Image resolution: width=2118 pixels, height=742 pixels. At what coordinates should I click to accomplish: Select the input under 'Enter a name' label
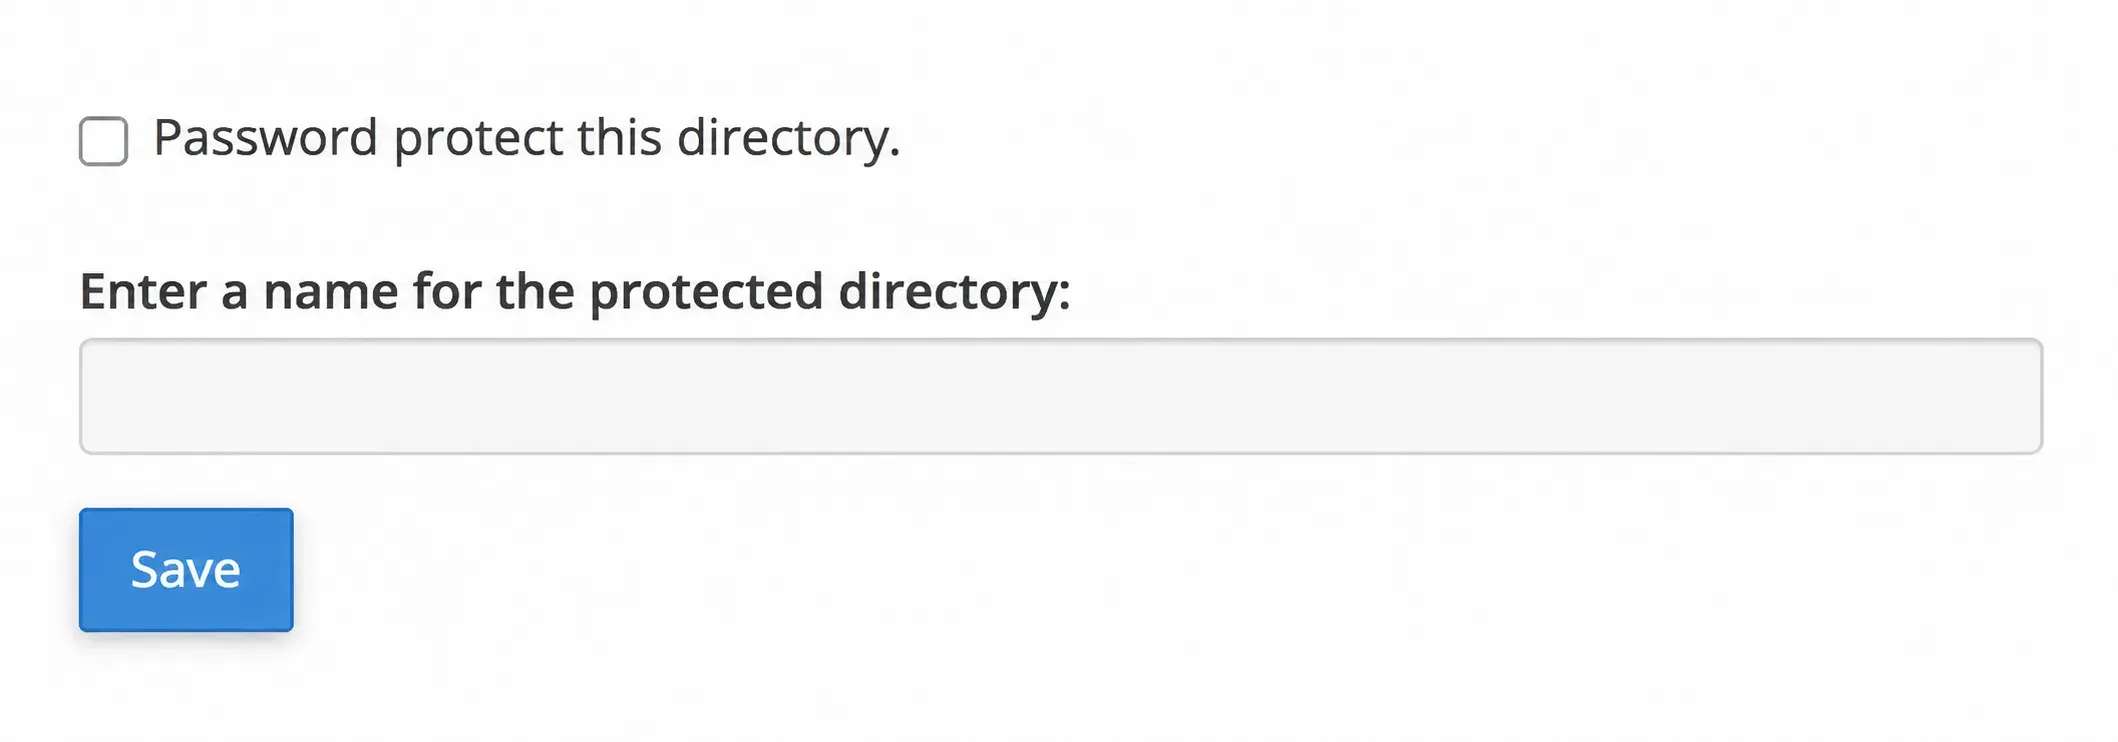coord(1061,396)
